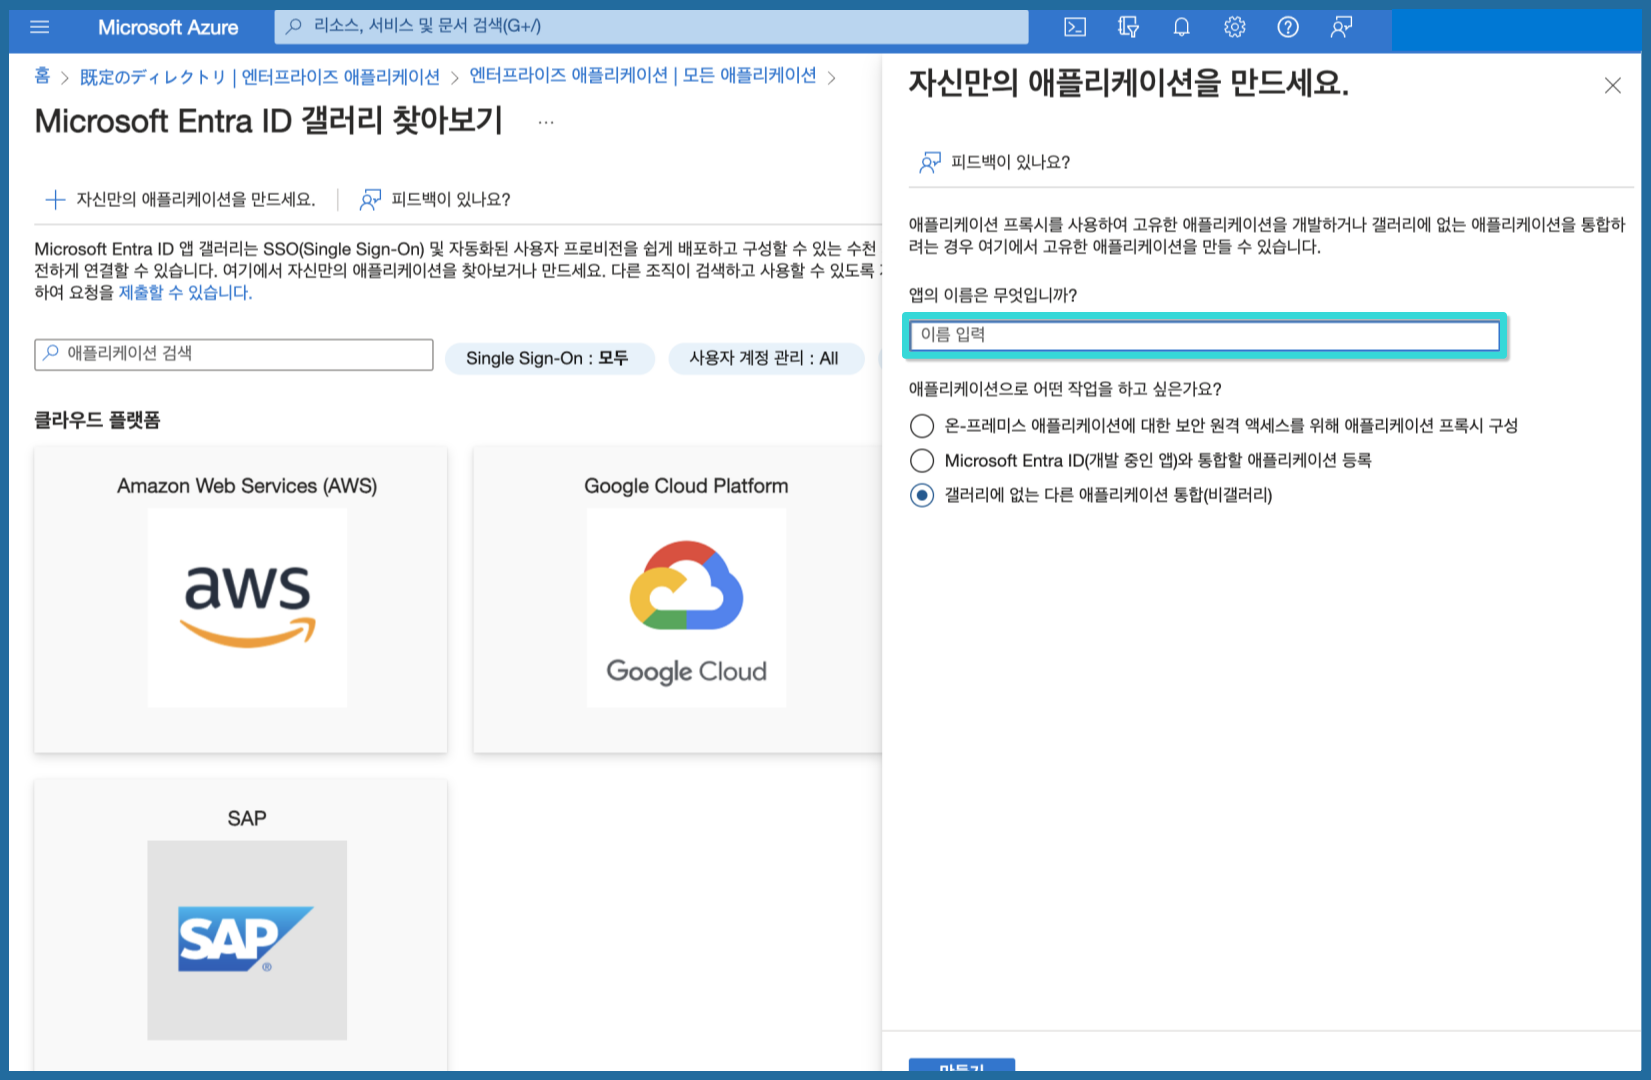Open the Azure portal hamburger menu
1651x1080 pixels.
click(x=40, y=27)
